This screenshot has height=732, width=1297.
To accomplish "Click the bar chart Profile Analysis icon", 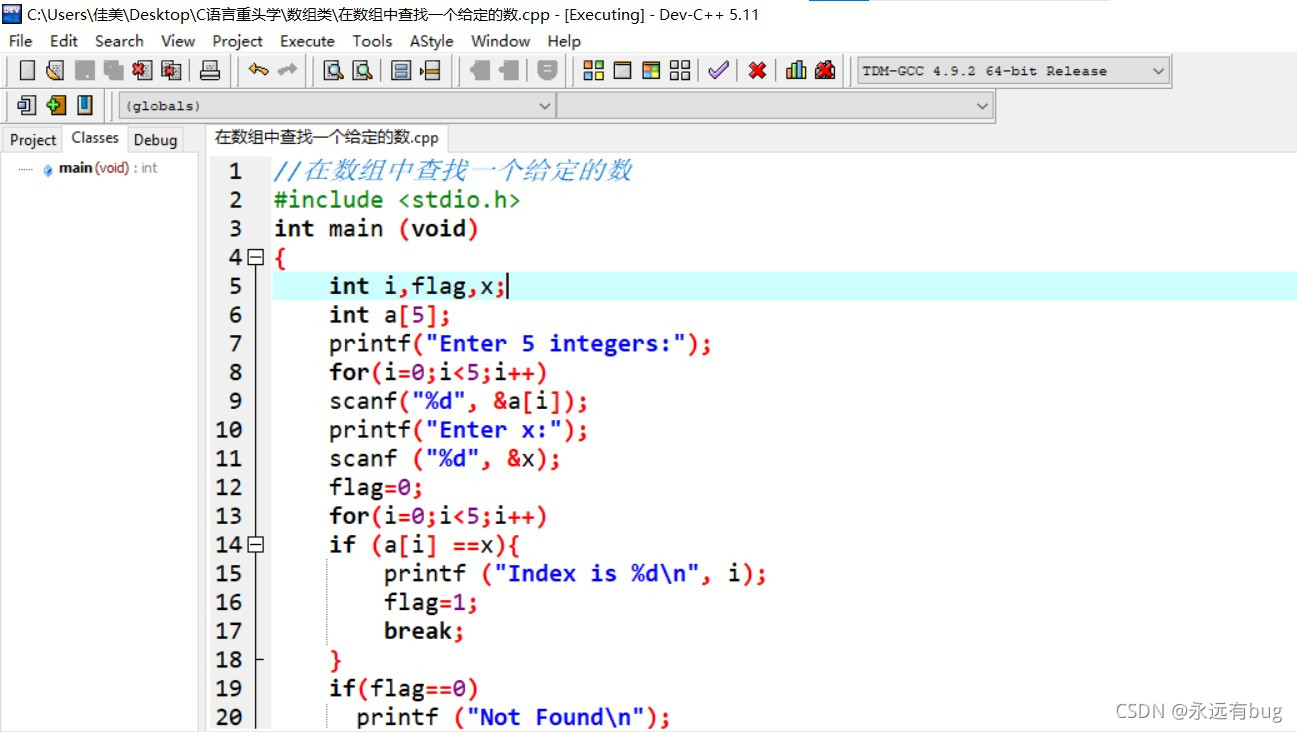I will (x=796, y=71).
